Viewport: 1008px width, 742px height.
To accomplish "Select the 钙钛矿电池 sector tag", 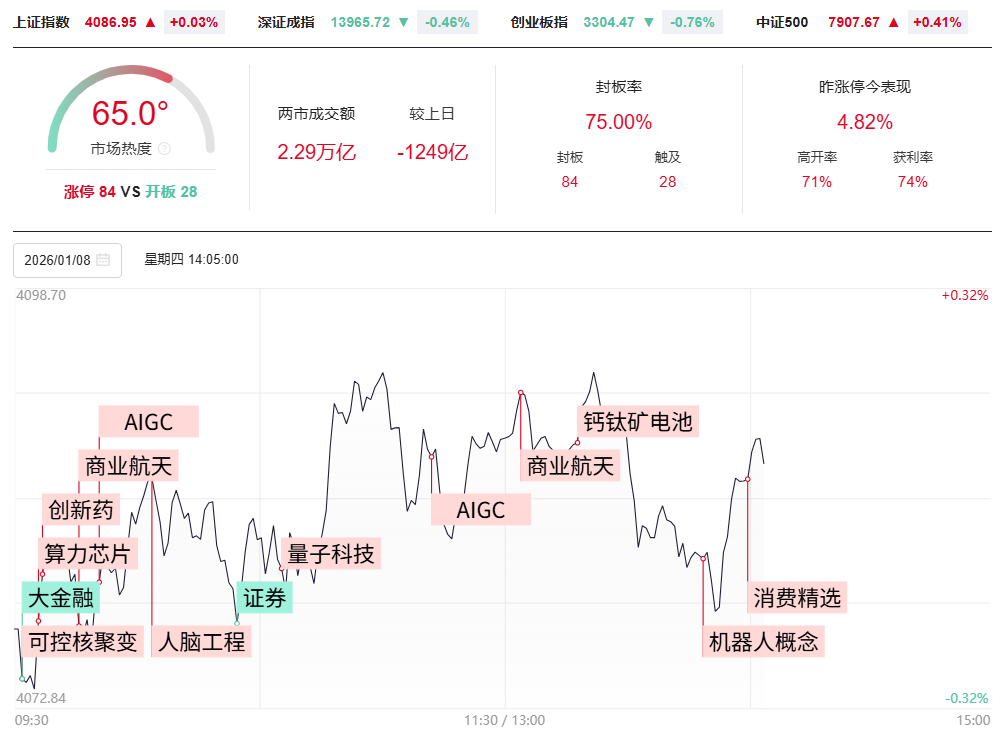I will click(x=637, y=421).
